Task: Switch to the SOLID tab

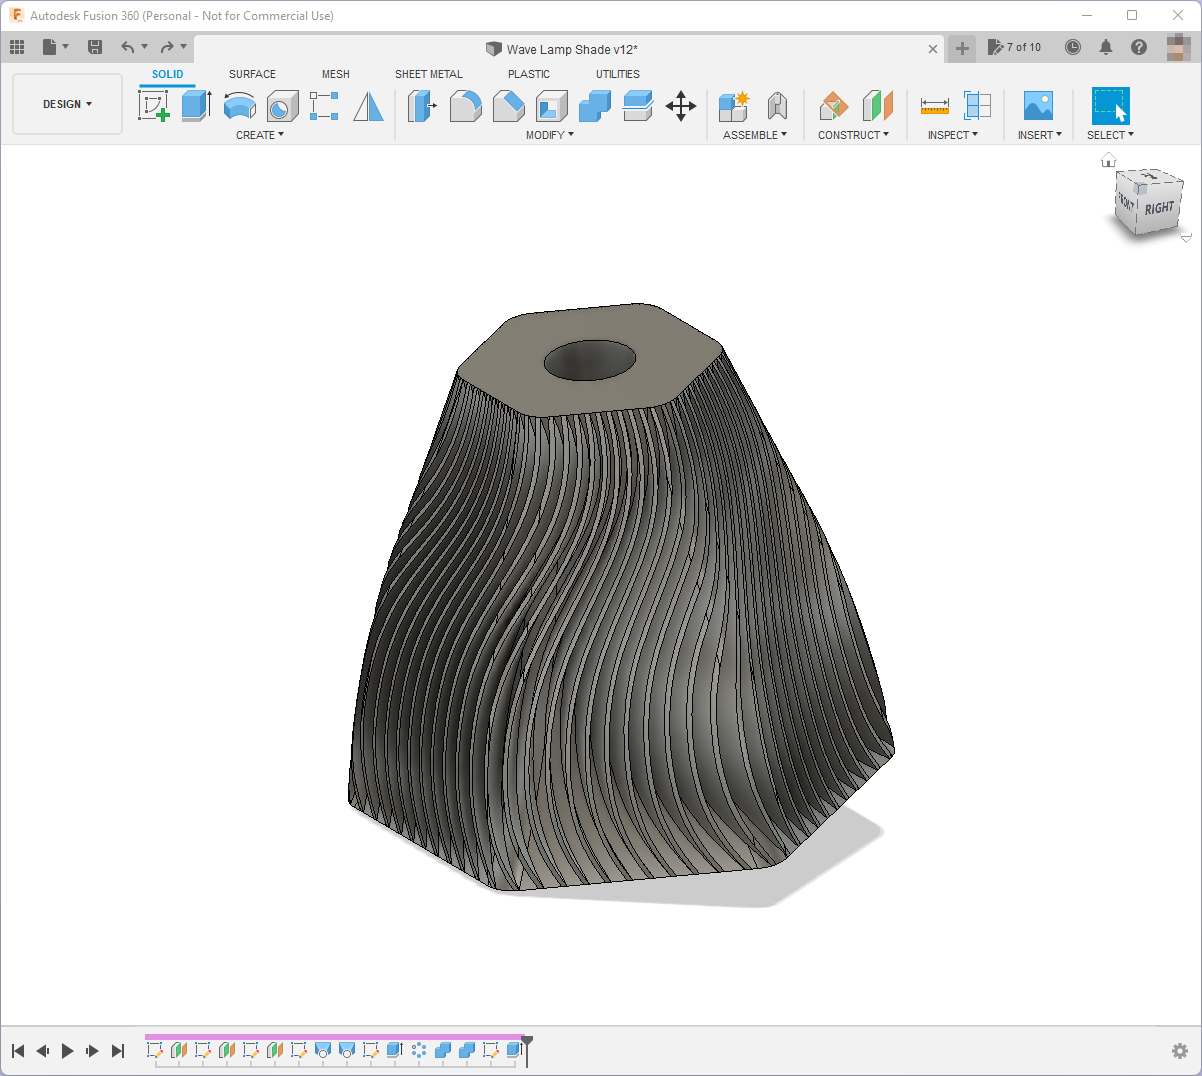Action: [168, 74]
